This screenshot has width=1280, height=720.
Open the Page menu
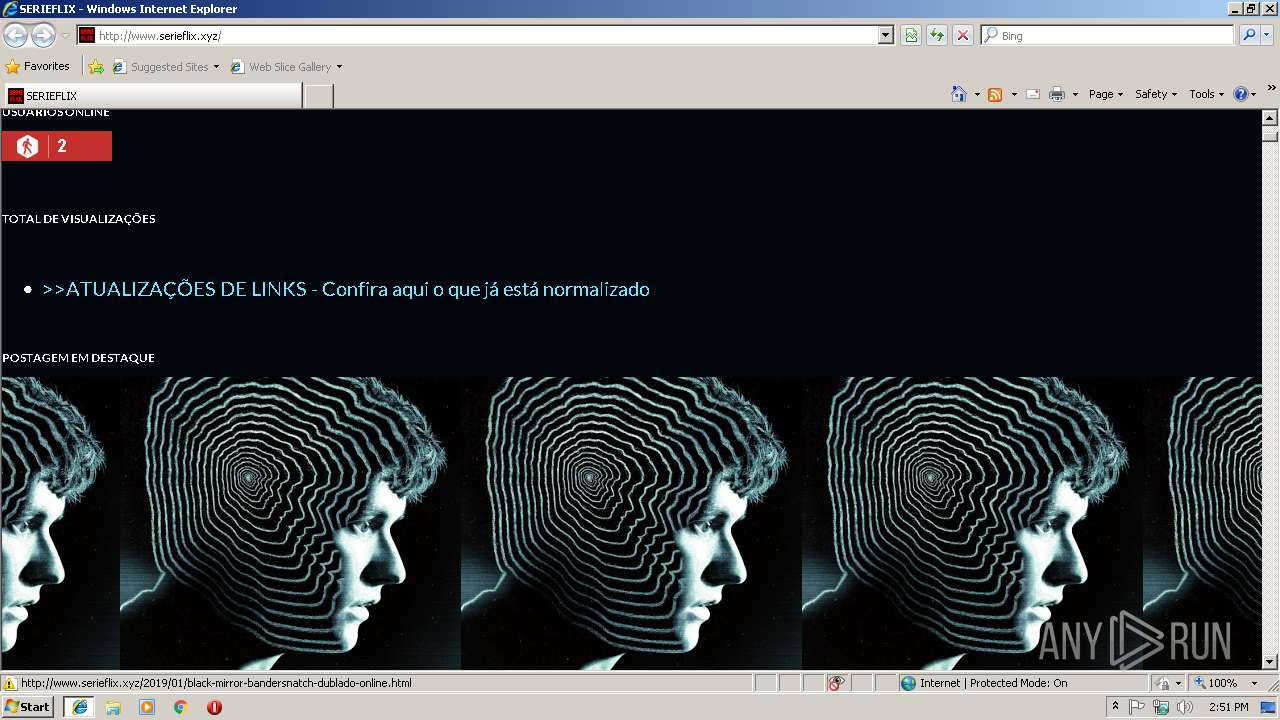point(1106,94)
